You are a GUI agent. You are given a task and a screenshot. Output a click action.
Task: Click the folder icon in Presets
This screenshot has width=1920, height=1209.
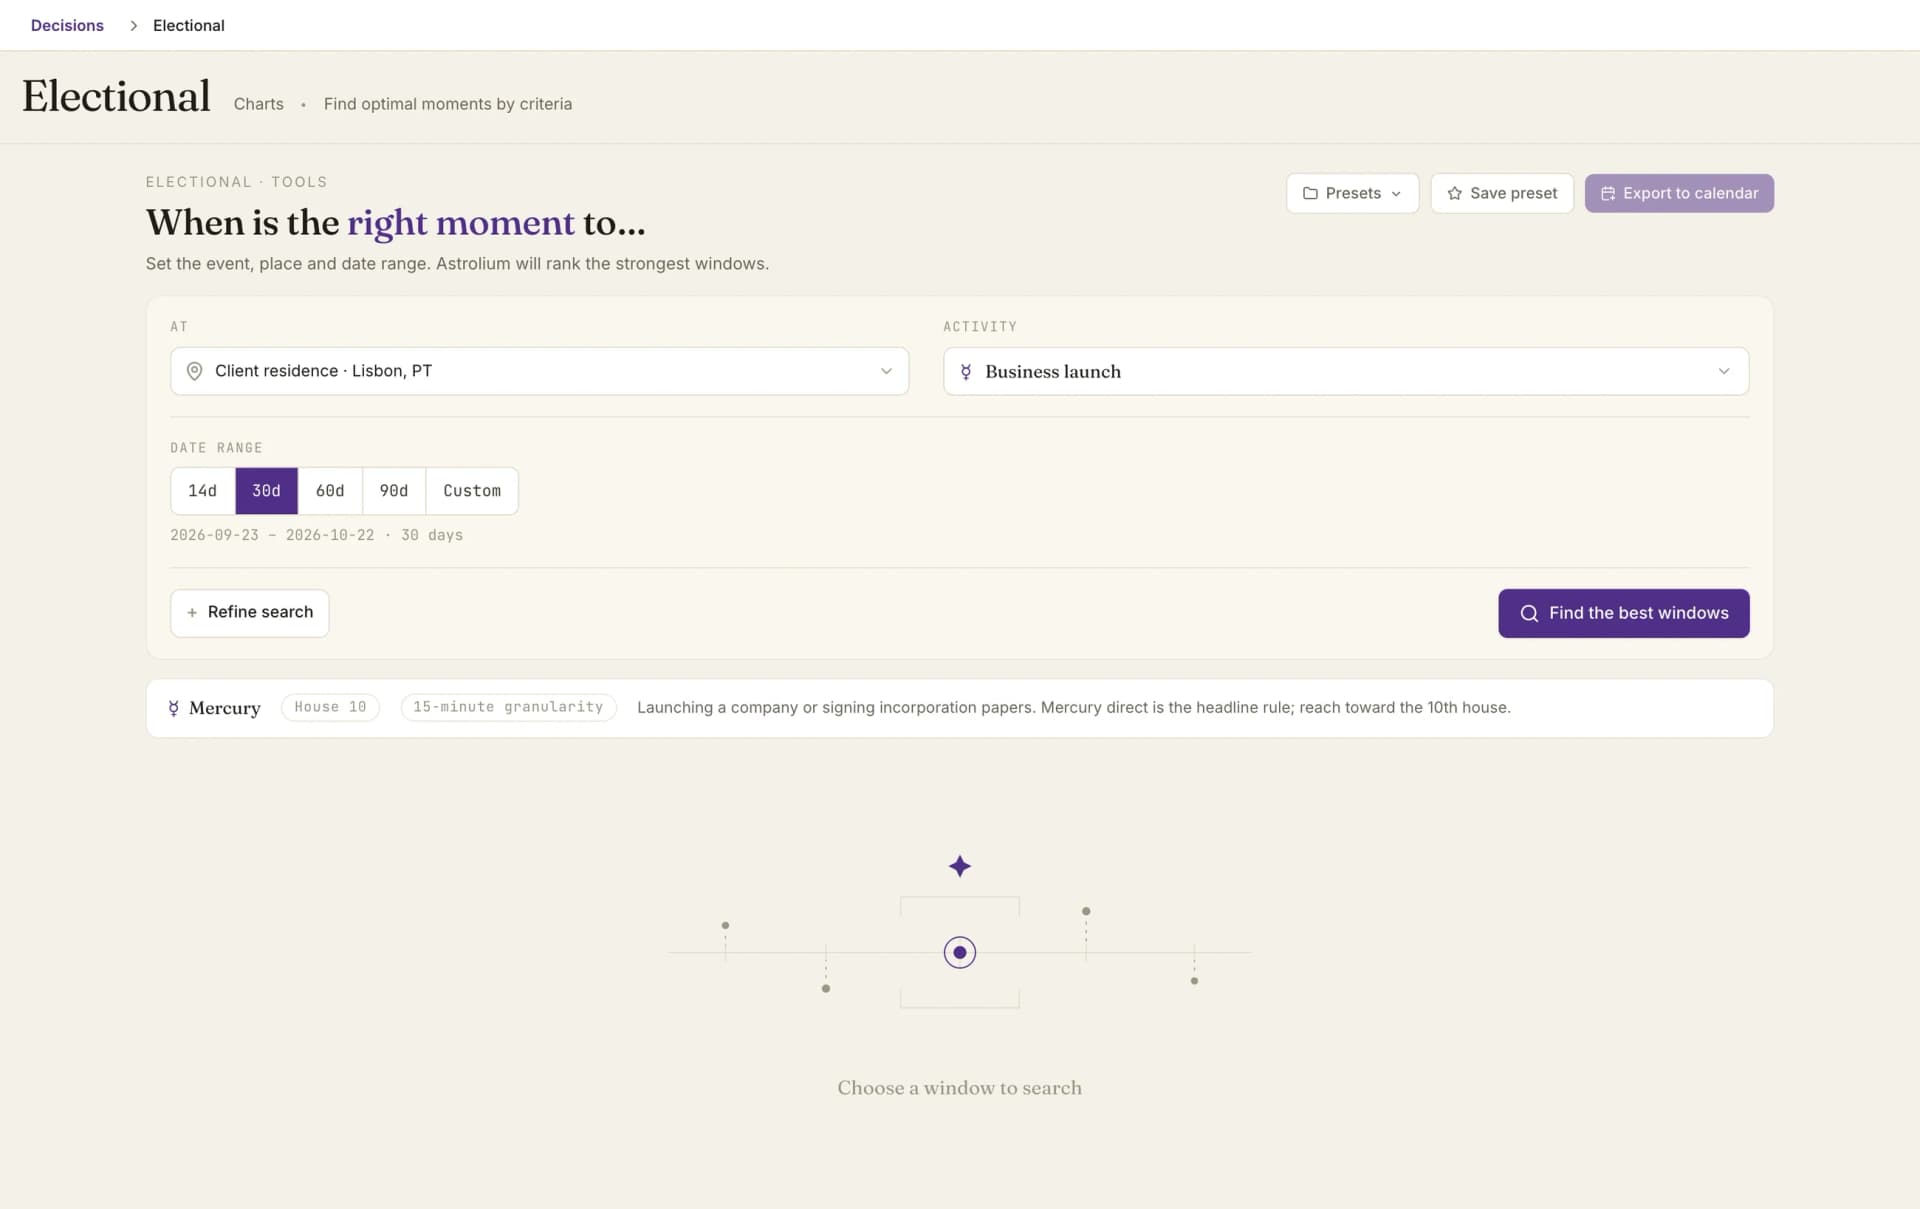click(x=1310, y=193)
